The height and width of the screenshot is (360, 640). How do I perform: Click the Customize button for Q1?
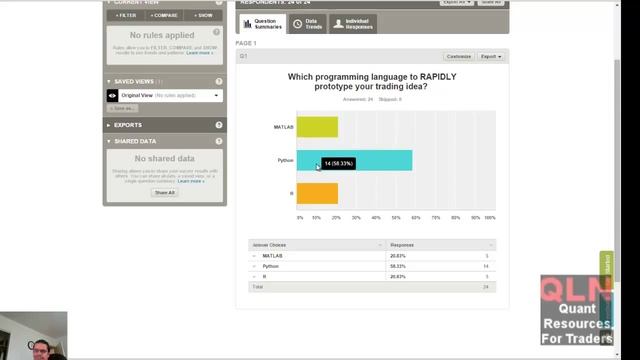point(459,56)
